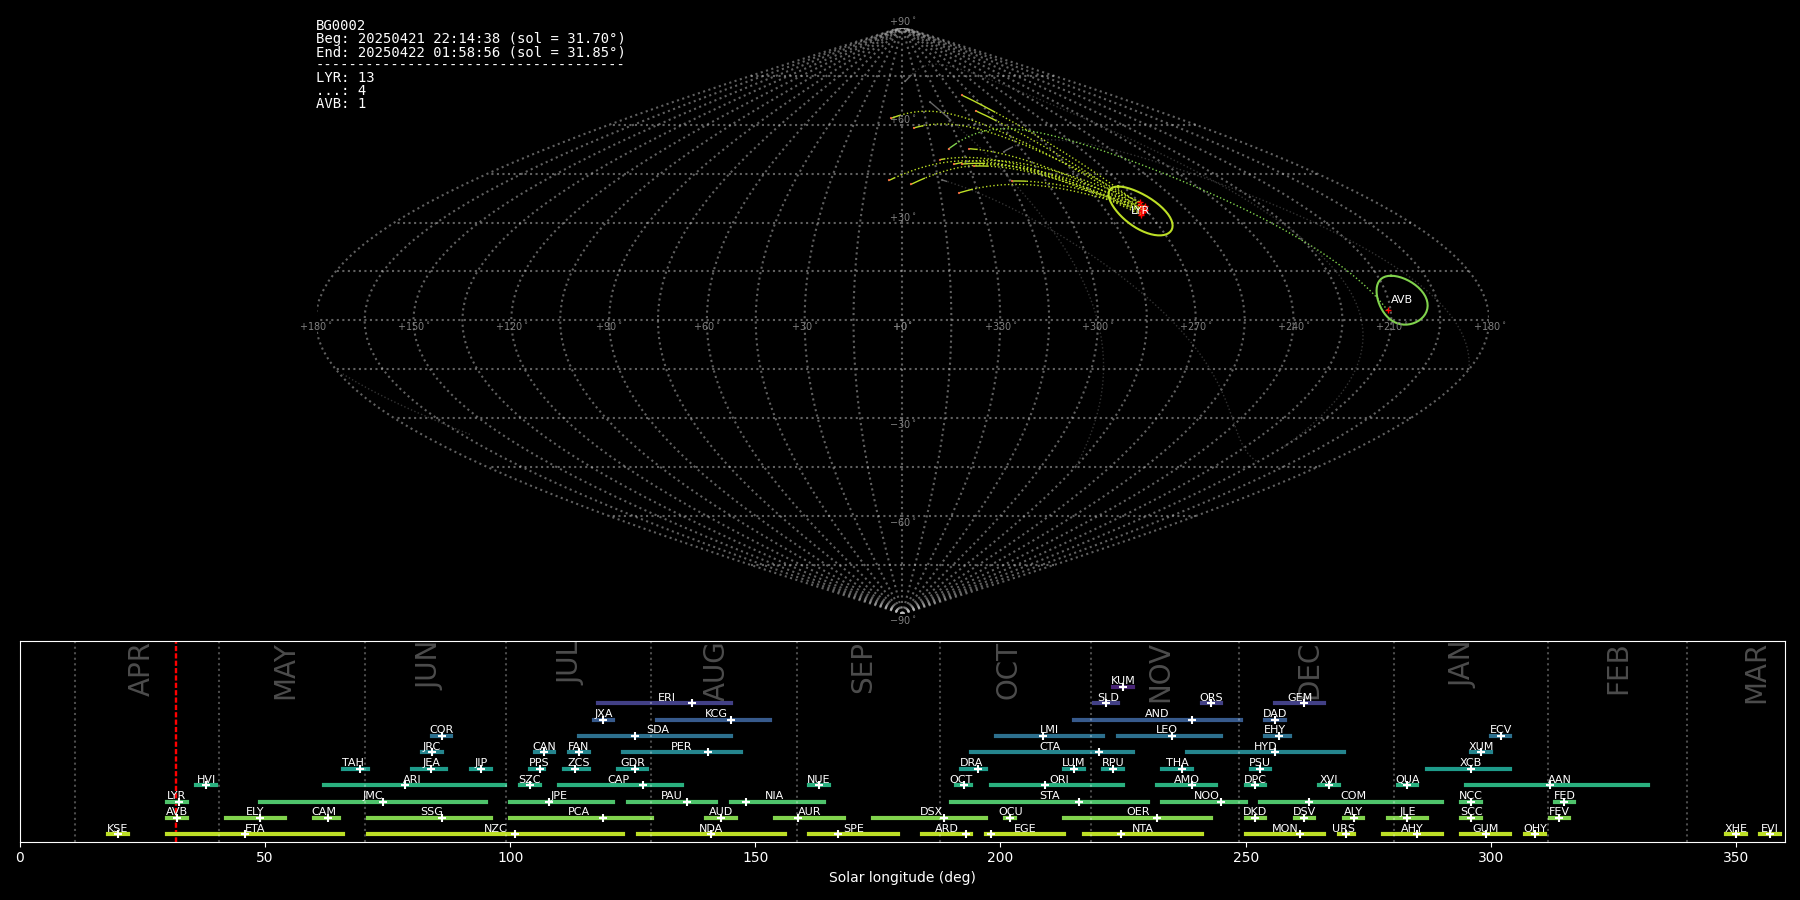
Task: Click the CTA shower label
Action: [x=1049, y=747]
